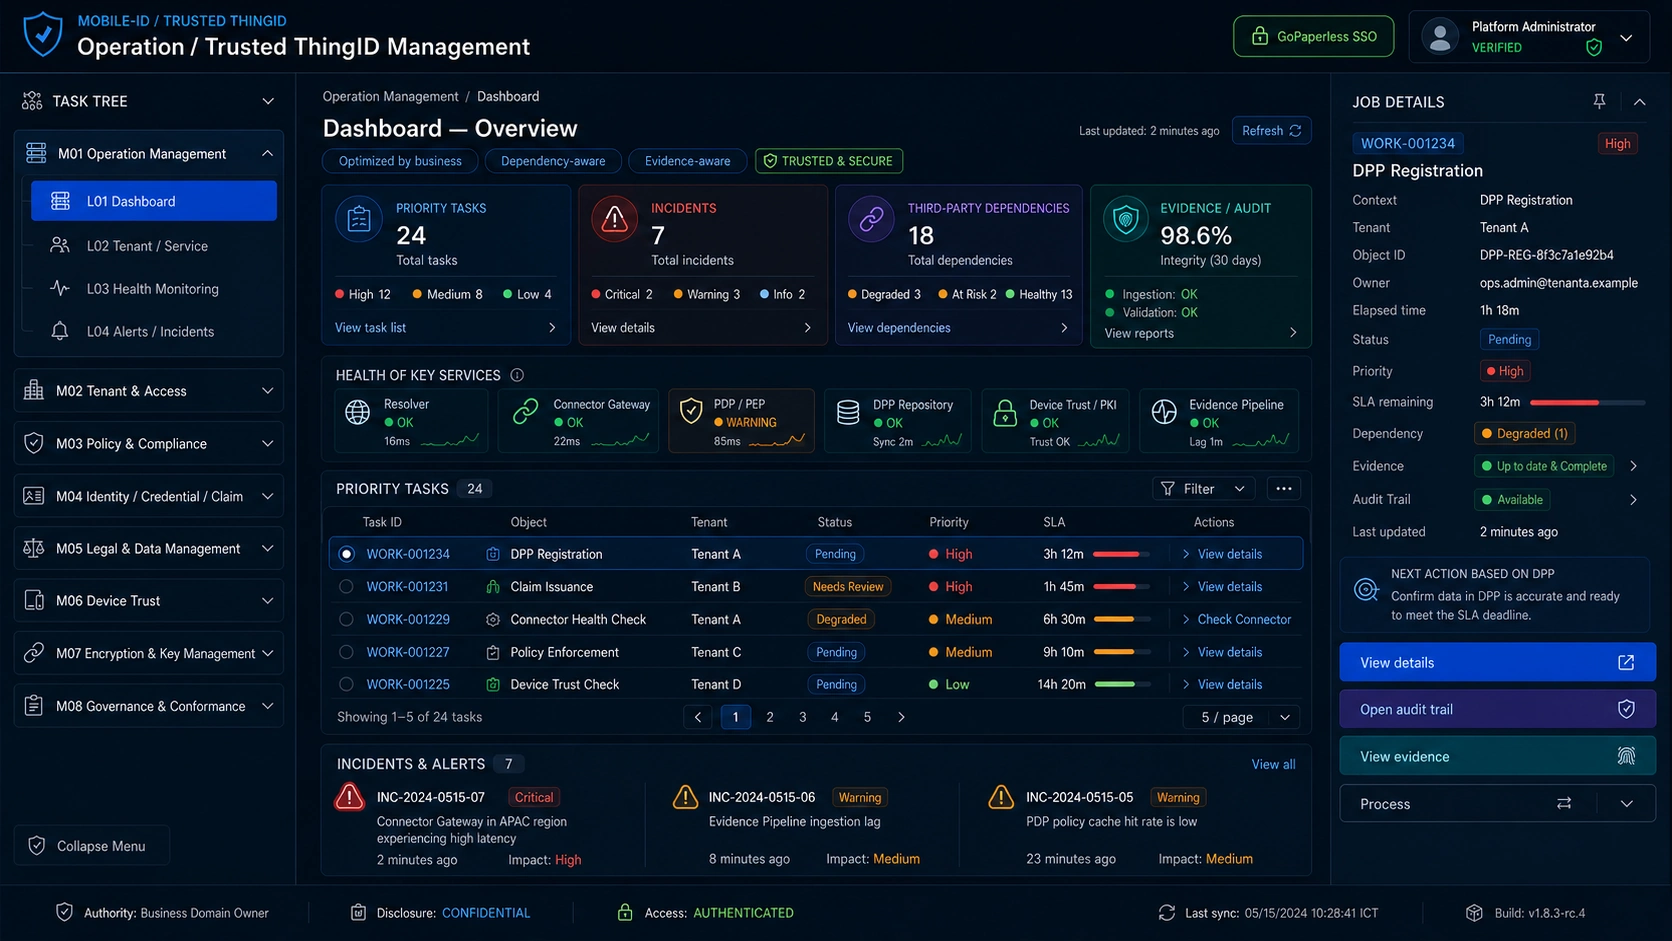Click View all incidents link
Screen dimensions: 1672x941
pyautogui.click(x=1273, y=764)
